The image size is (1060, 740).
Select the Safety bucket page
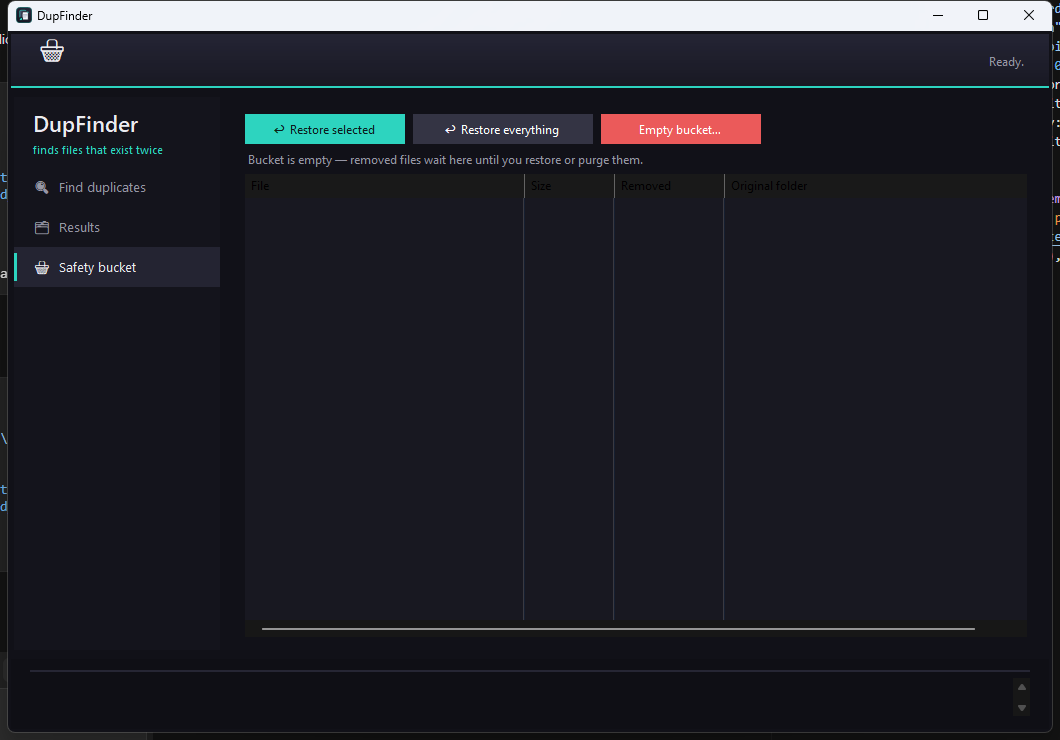click(117, 267)
